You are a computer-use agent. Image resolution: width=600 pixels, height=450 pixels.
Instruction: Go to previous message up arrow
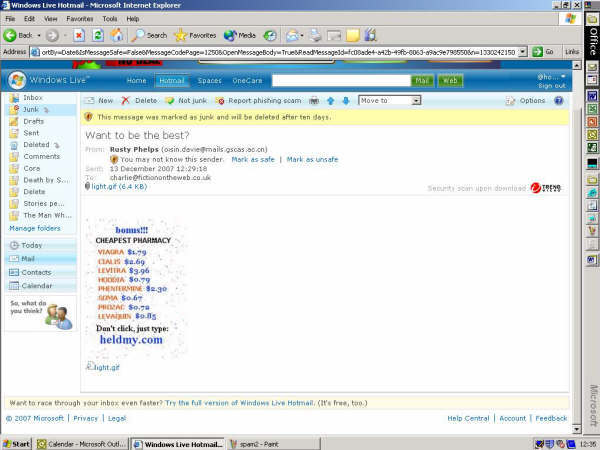[331, 101]
